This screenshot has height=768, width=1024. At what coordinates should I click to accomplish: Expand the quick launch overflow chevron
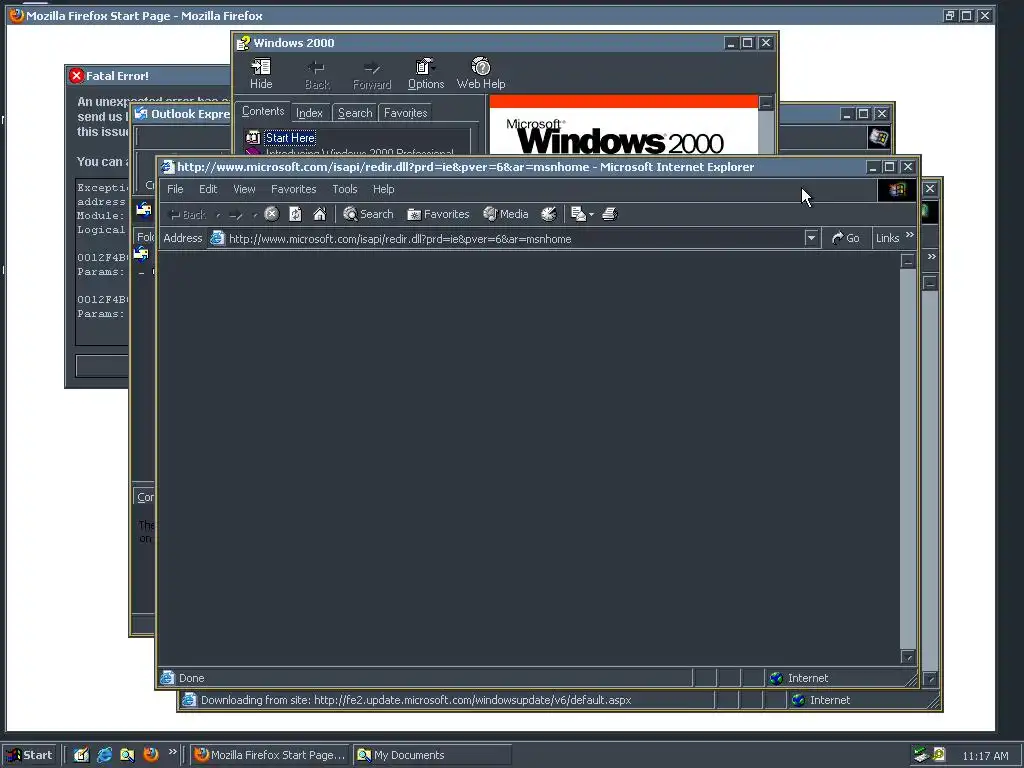click(172, 752)
